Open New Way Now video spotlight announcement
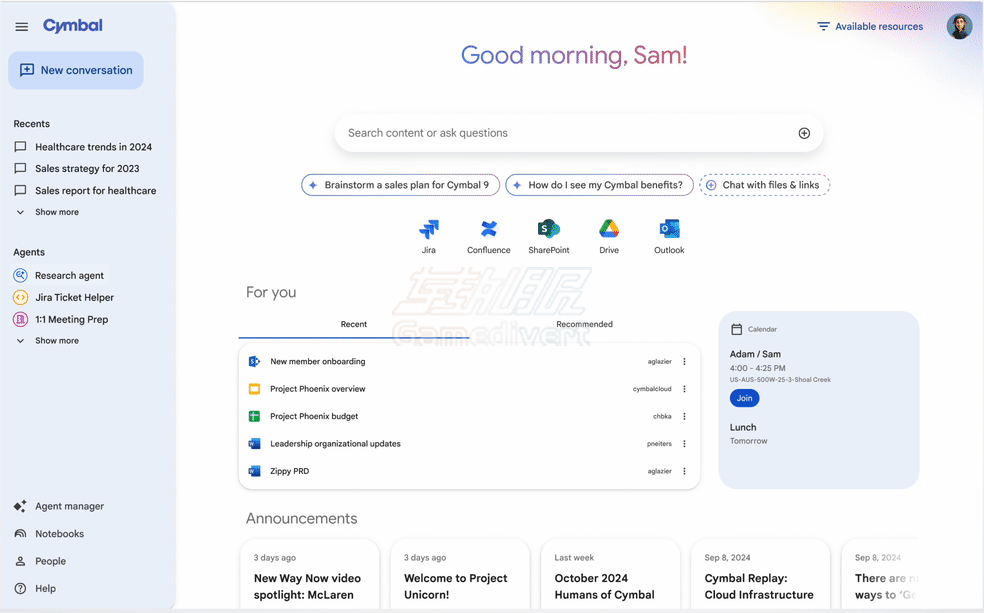This screenshot has width=984, height=613. [x=310, y=576]
